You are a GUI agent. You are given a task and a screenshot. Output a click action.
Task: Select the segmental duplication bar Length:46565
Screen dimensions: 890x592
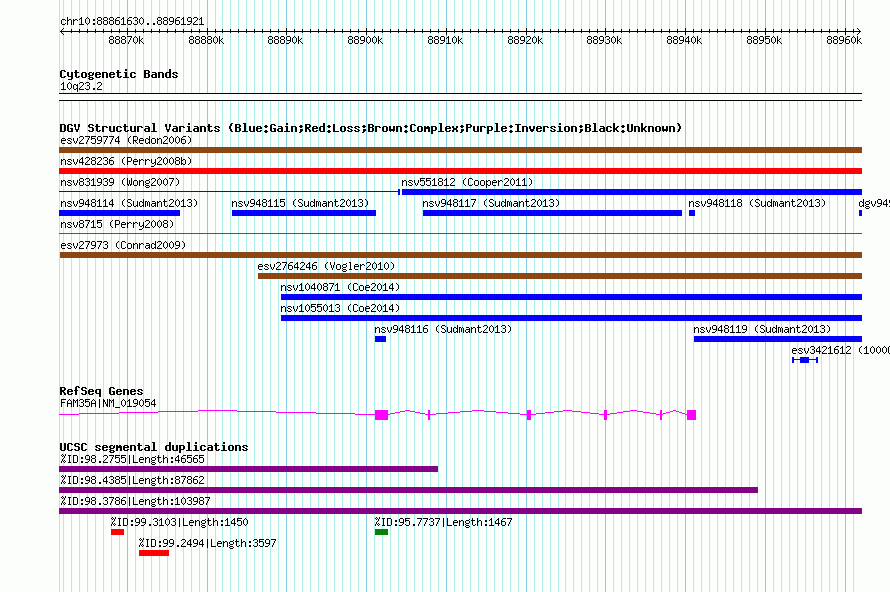249,469
